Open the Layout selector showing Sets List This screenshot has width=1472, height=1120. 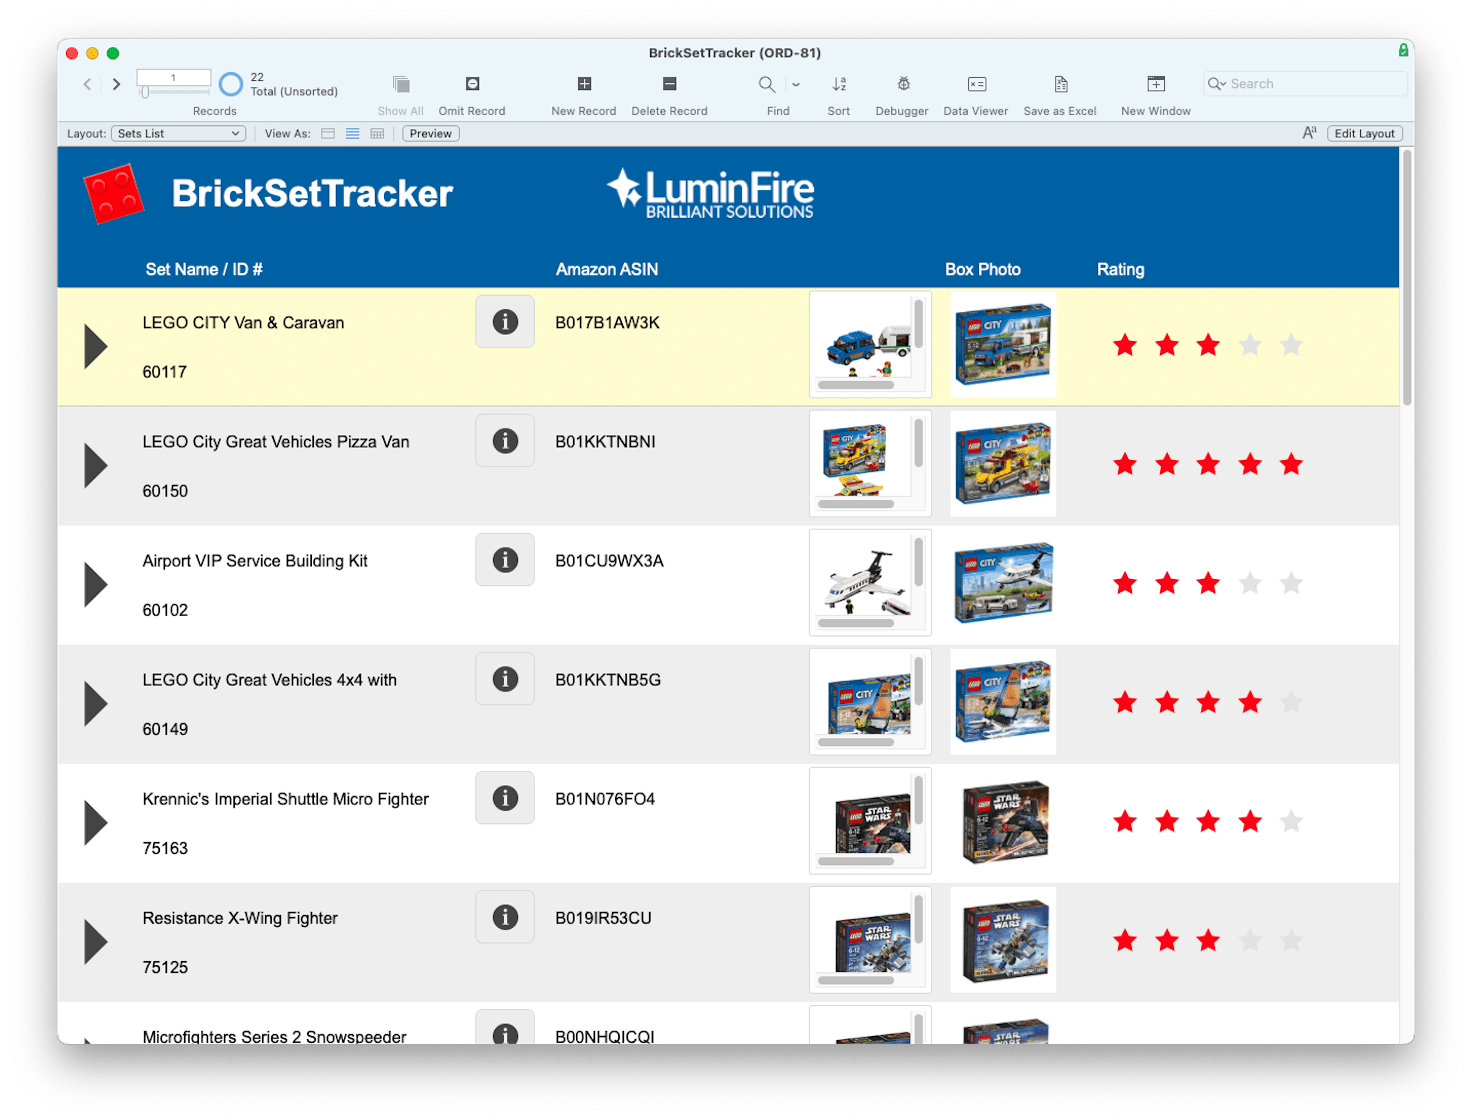coord(178,133)
